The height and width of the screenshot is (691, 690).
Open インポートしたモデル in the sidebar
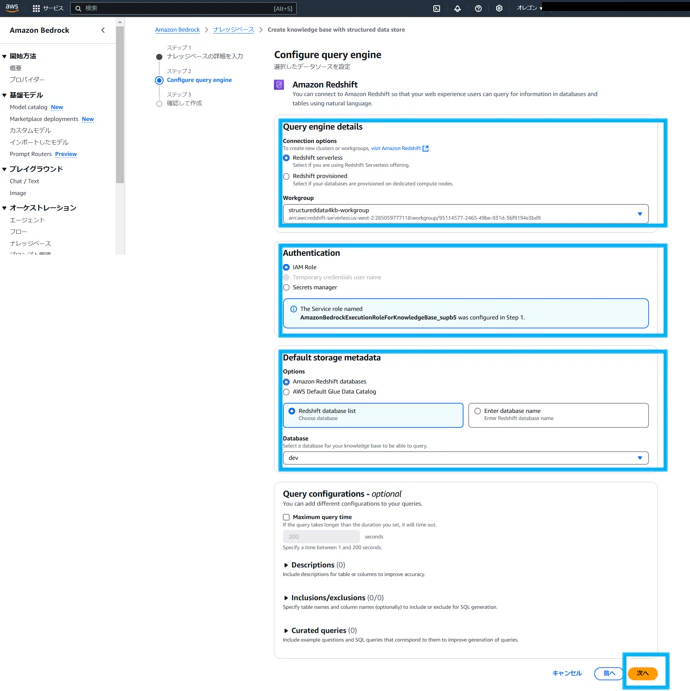[x=39, y=142]
